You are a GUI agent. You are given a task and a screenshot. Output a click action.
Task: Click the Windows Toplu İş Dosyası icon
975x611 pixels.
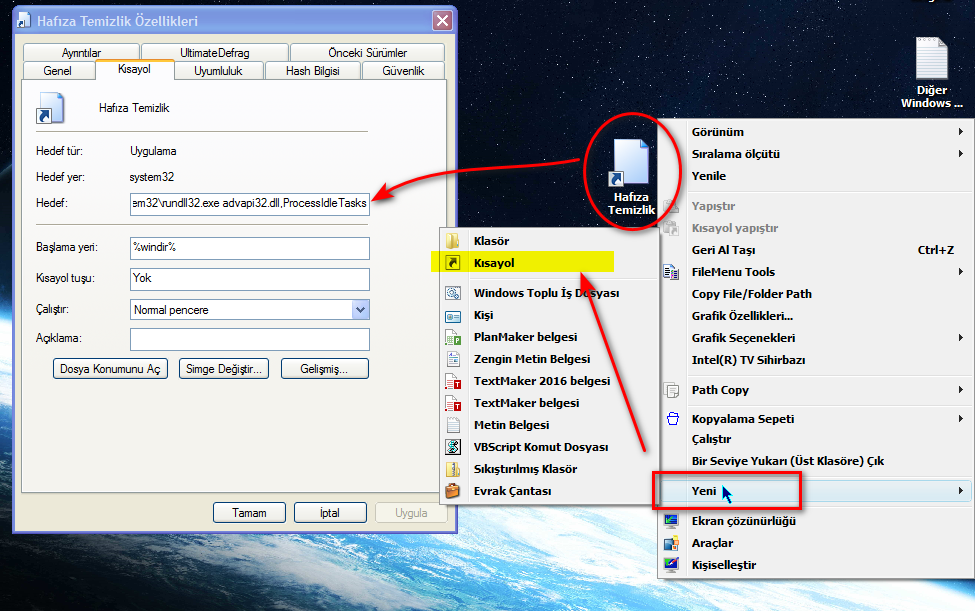click(453, 293)
